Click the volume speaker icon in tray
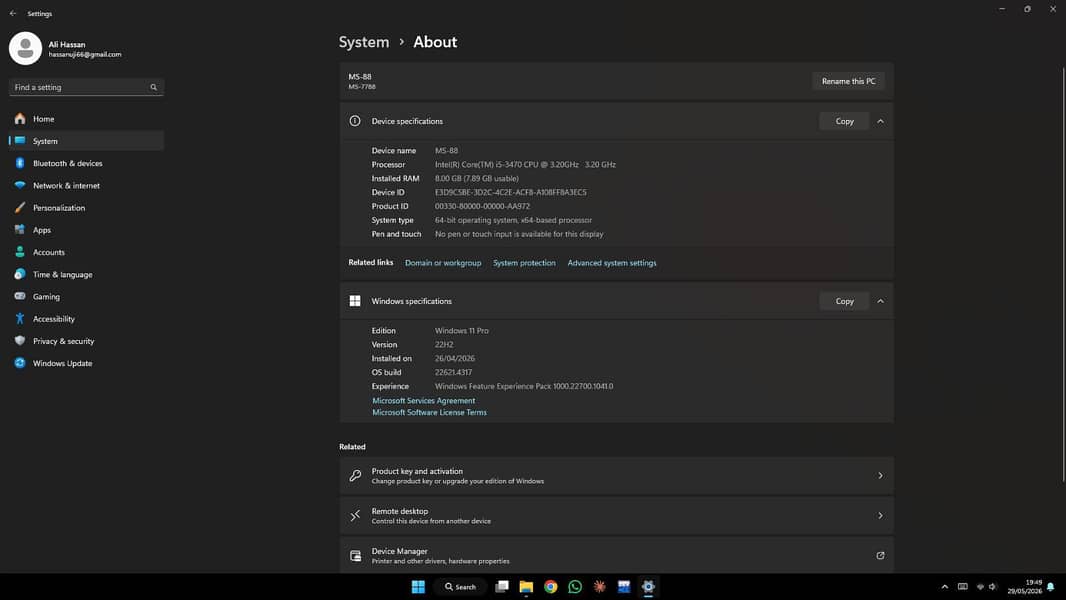Image resolution: width=1066 pixels, height=600 pixels. click(993, 586)
